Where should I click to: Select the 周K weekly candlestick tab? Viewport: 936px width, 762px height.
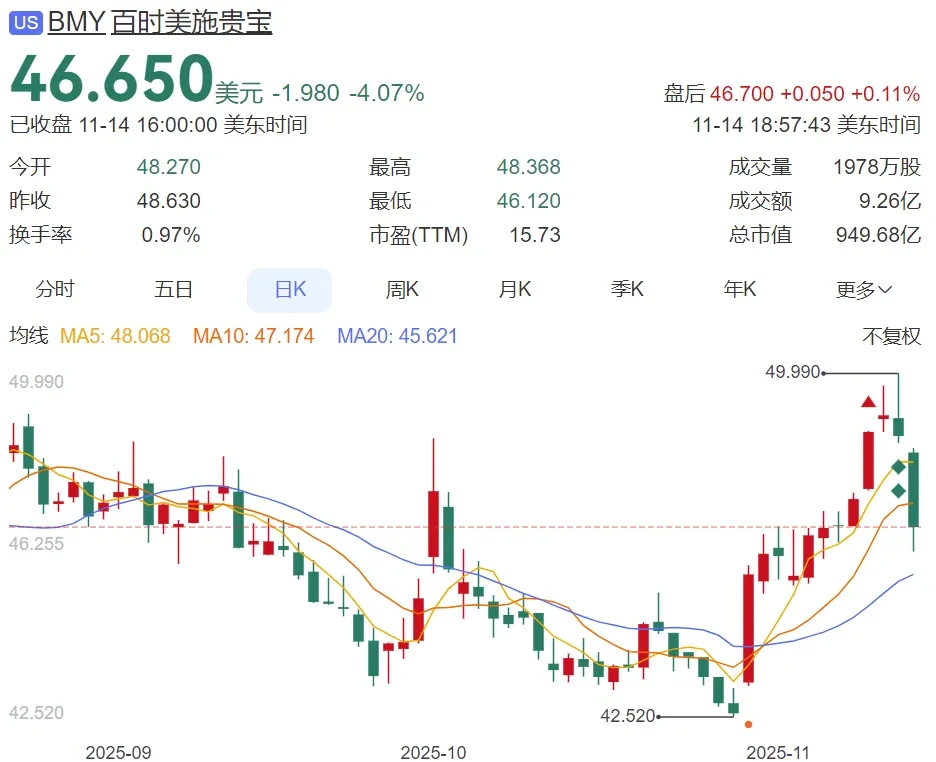[402, 289]
